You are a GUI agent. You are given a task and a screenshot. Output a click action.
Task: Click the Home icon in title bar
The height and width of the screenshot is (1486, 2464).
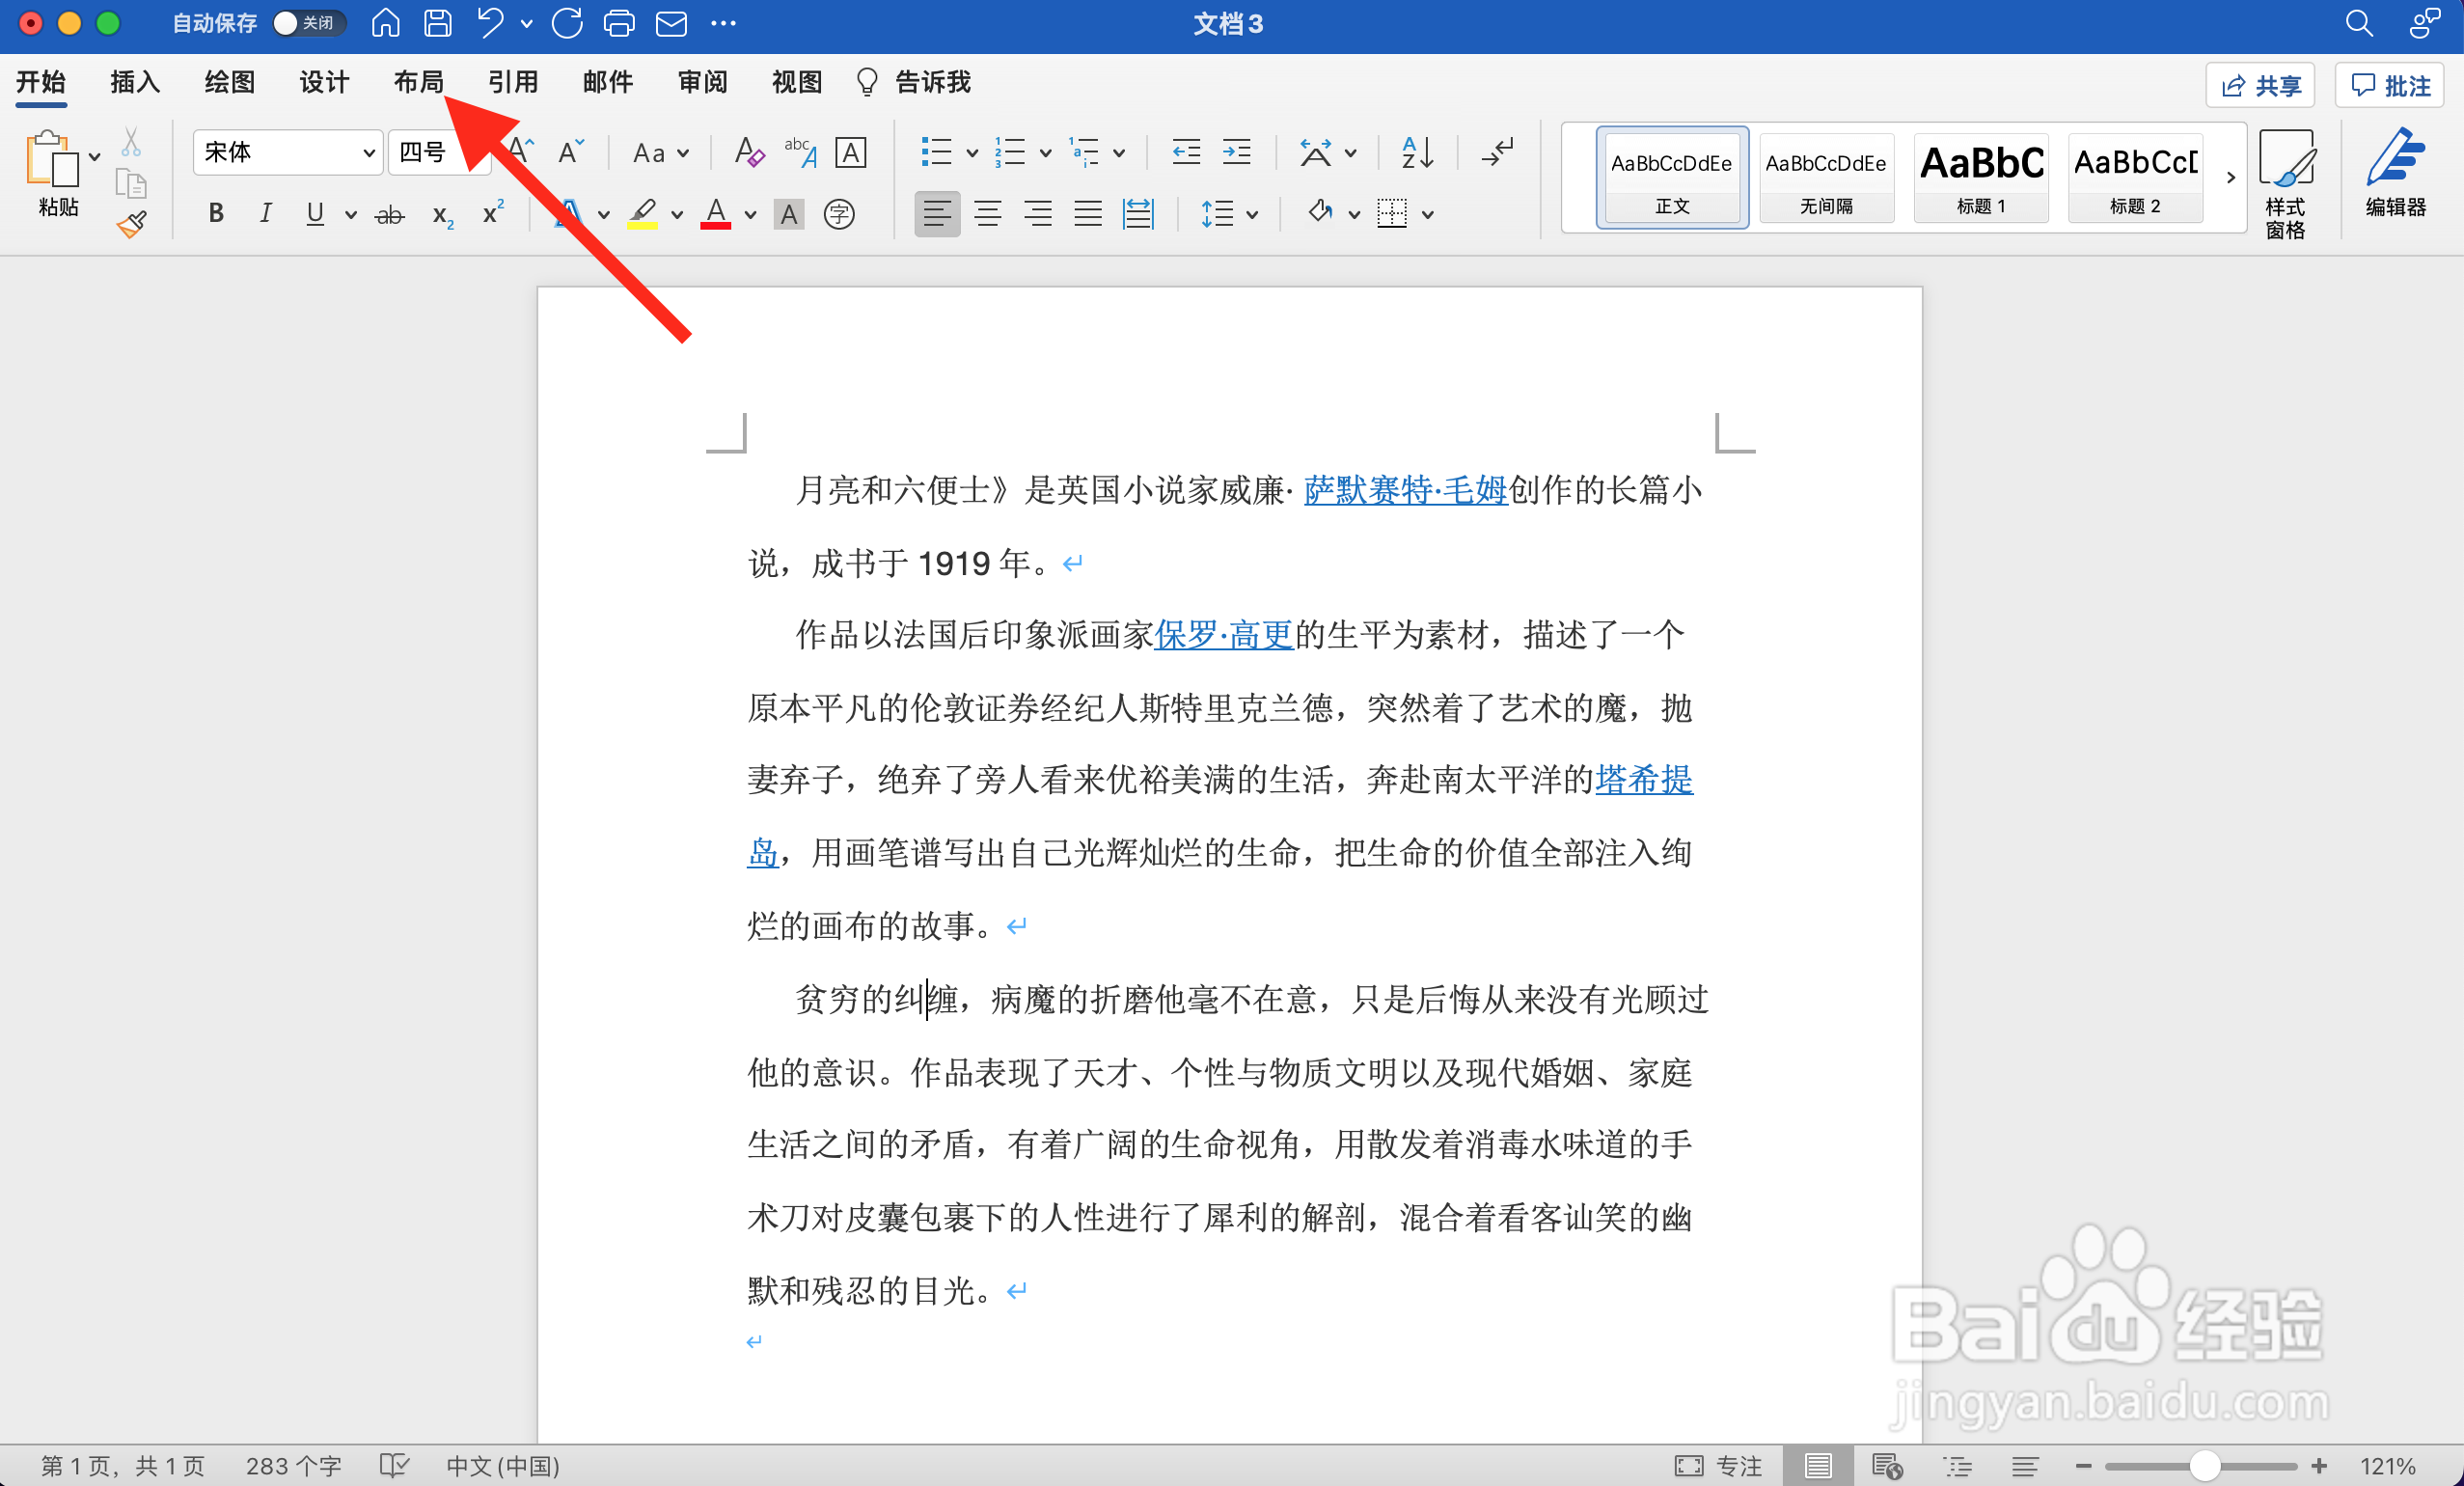click(385, 23)
